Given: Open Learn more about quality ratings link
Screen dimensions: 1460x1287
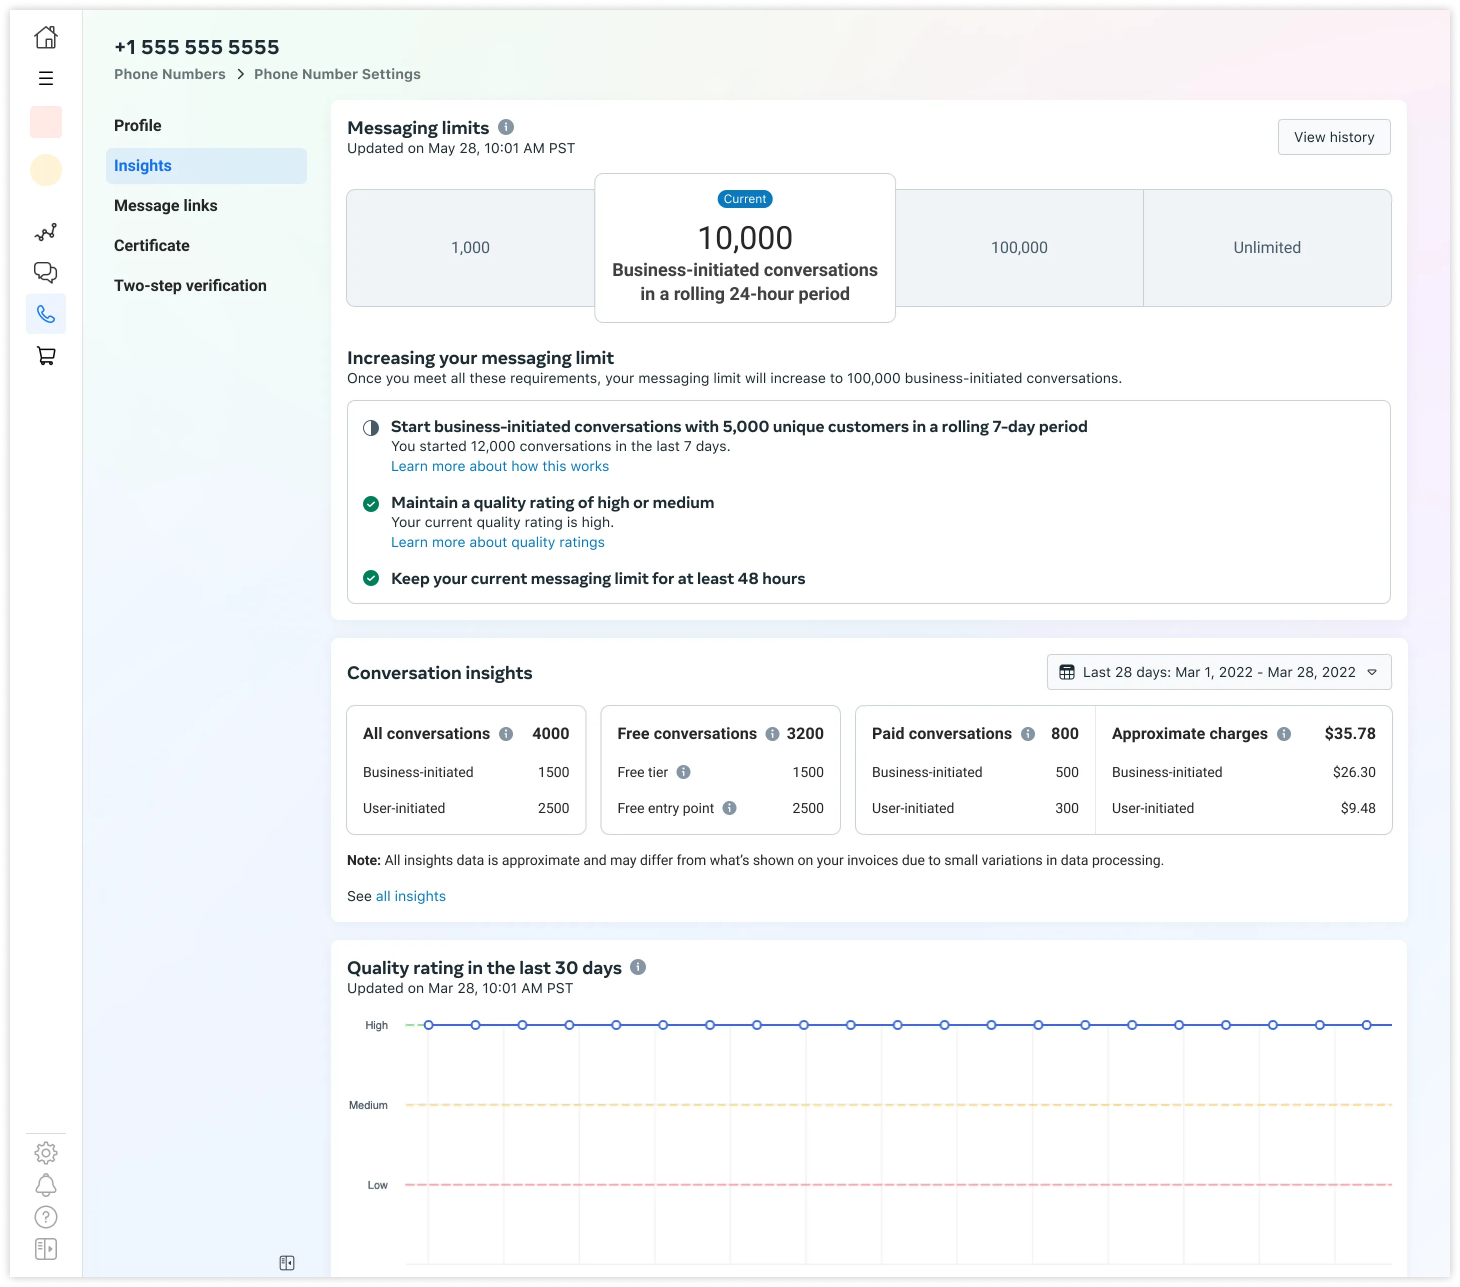Looking at the screenshot, I should pos(497,542).
